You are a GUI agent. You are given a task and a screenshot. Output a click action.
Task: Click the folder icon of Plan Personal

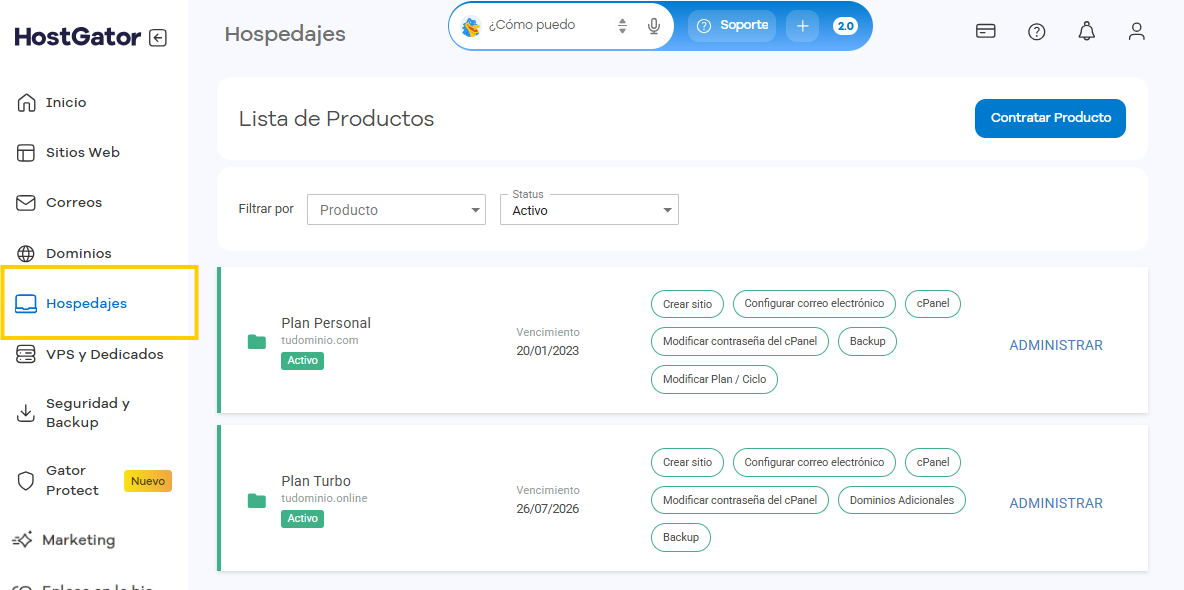coord(257,341)
